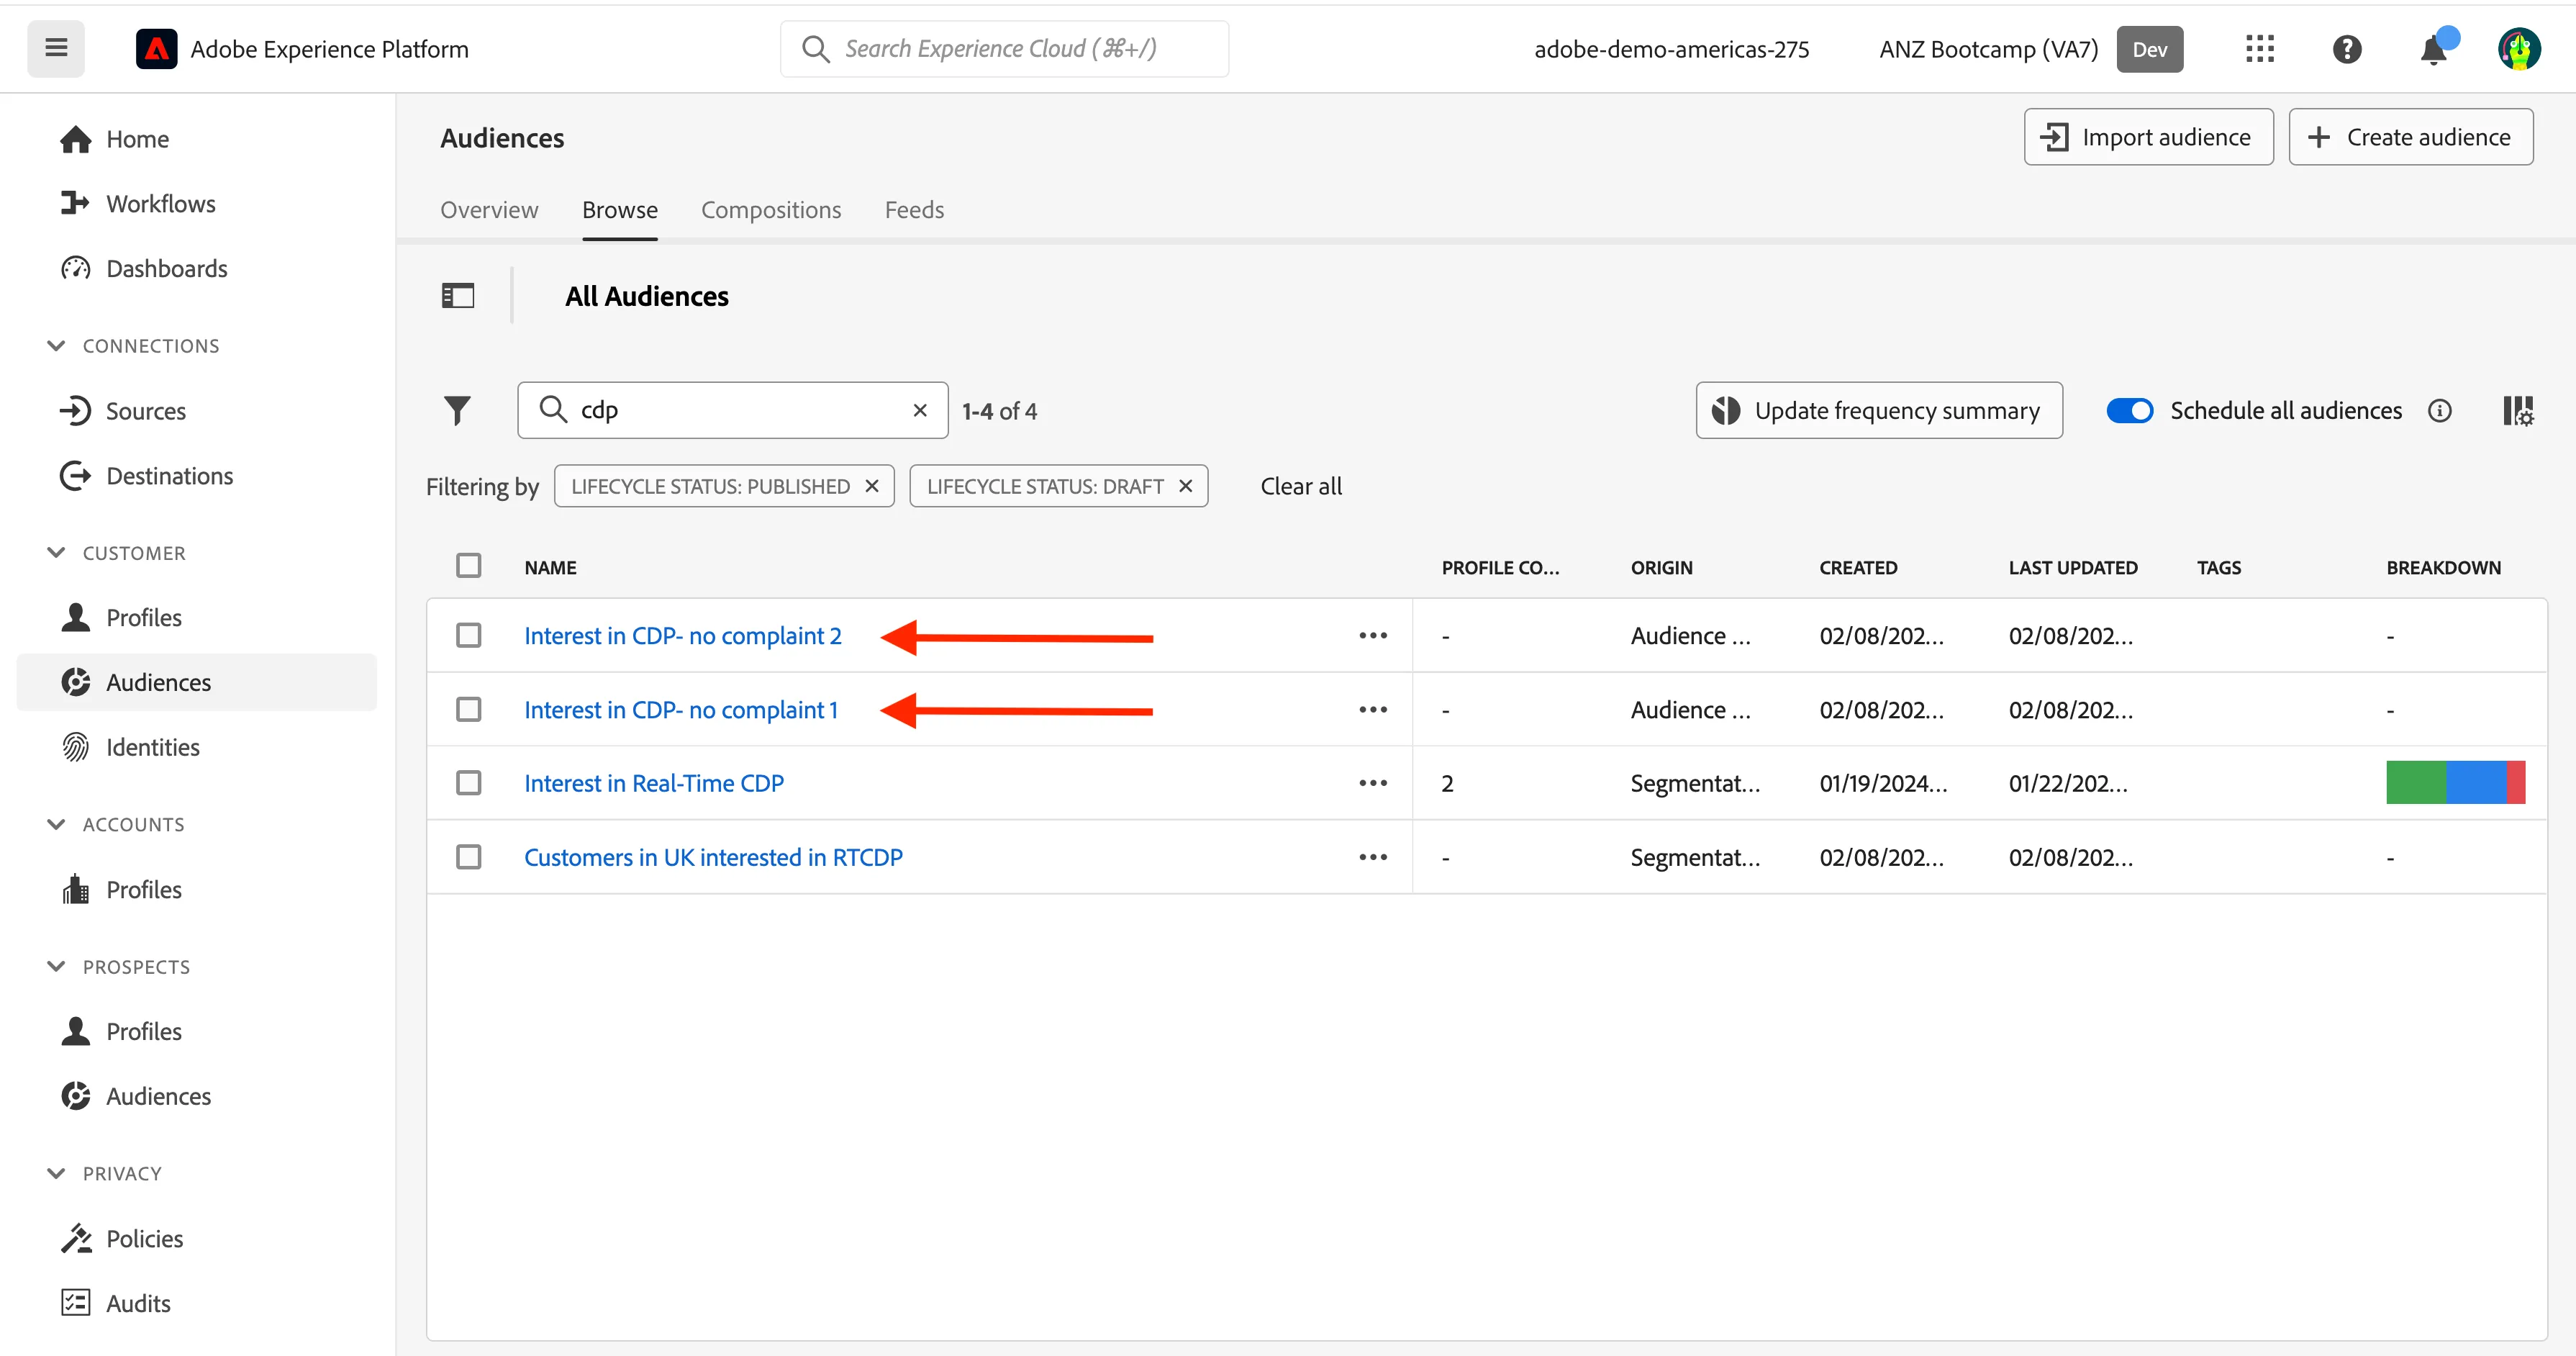Switch to the Overview tab

coord(489,210)
